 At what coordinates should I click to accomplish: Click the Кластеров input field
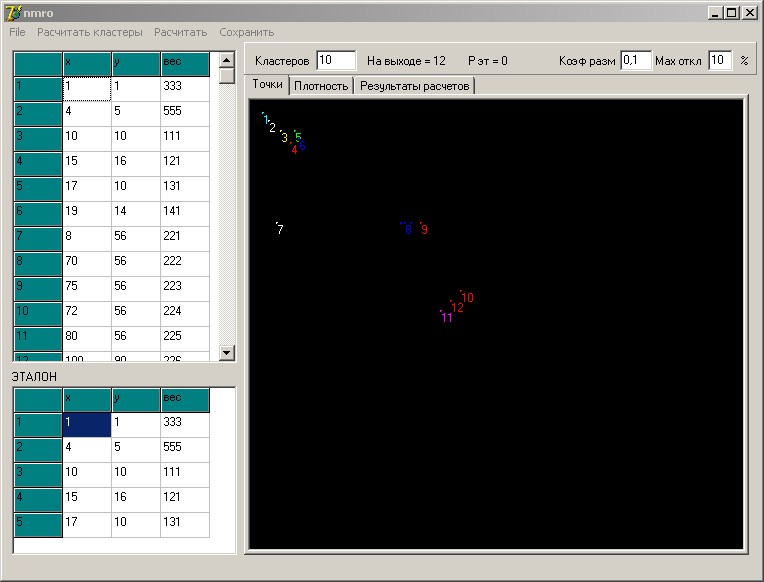click(336, 60)
